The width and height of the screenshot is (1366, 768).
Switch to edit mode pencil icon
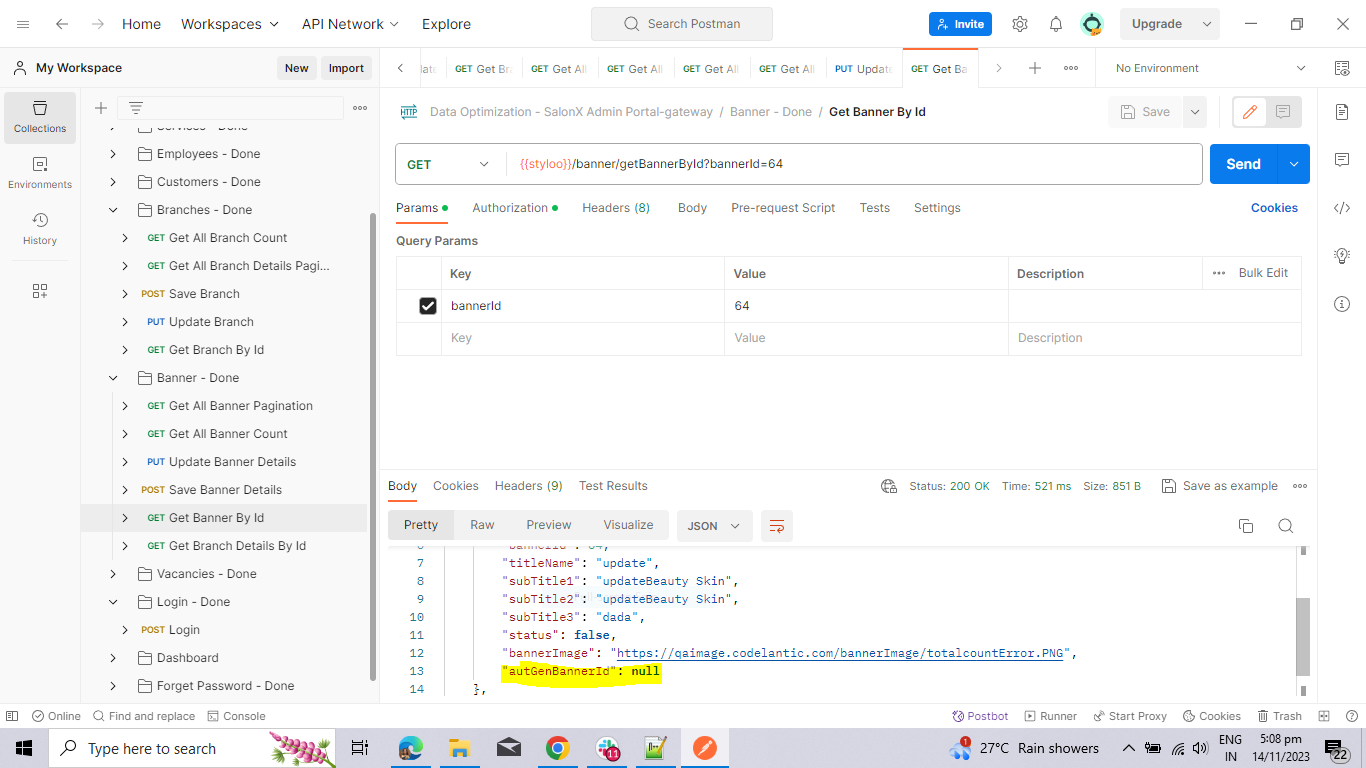(x=1249, y=112)
